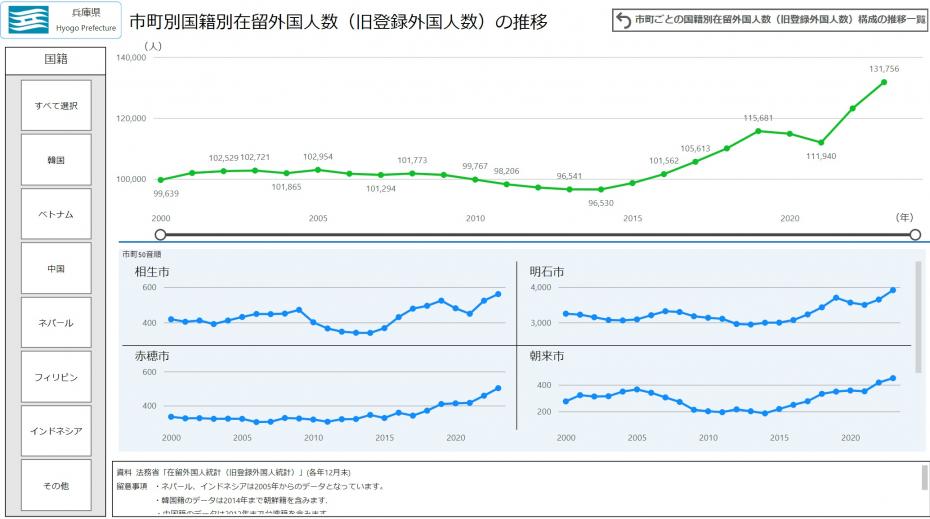Filter by 中国 nationality
This screenshot has height=519, width=930.
[56, 268]
